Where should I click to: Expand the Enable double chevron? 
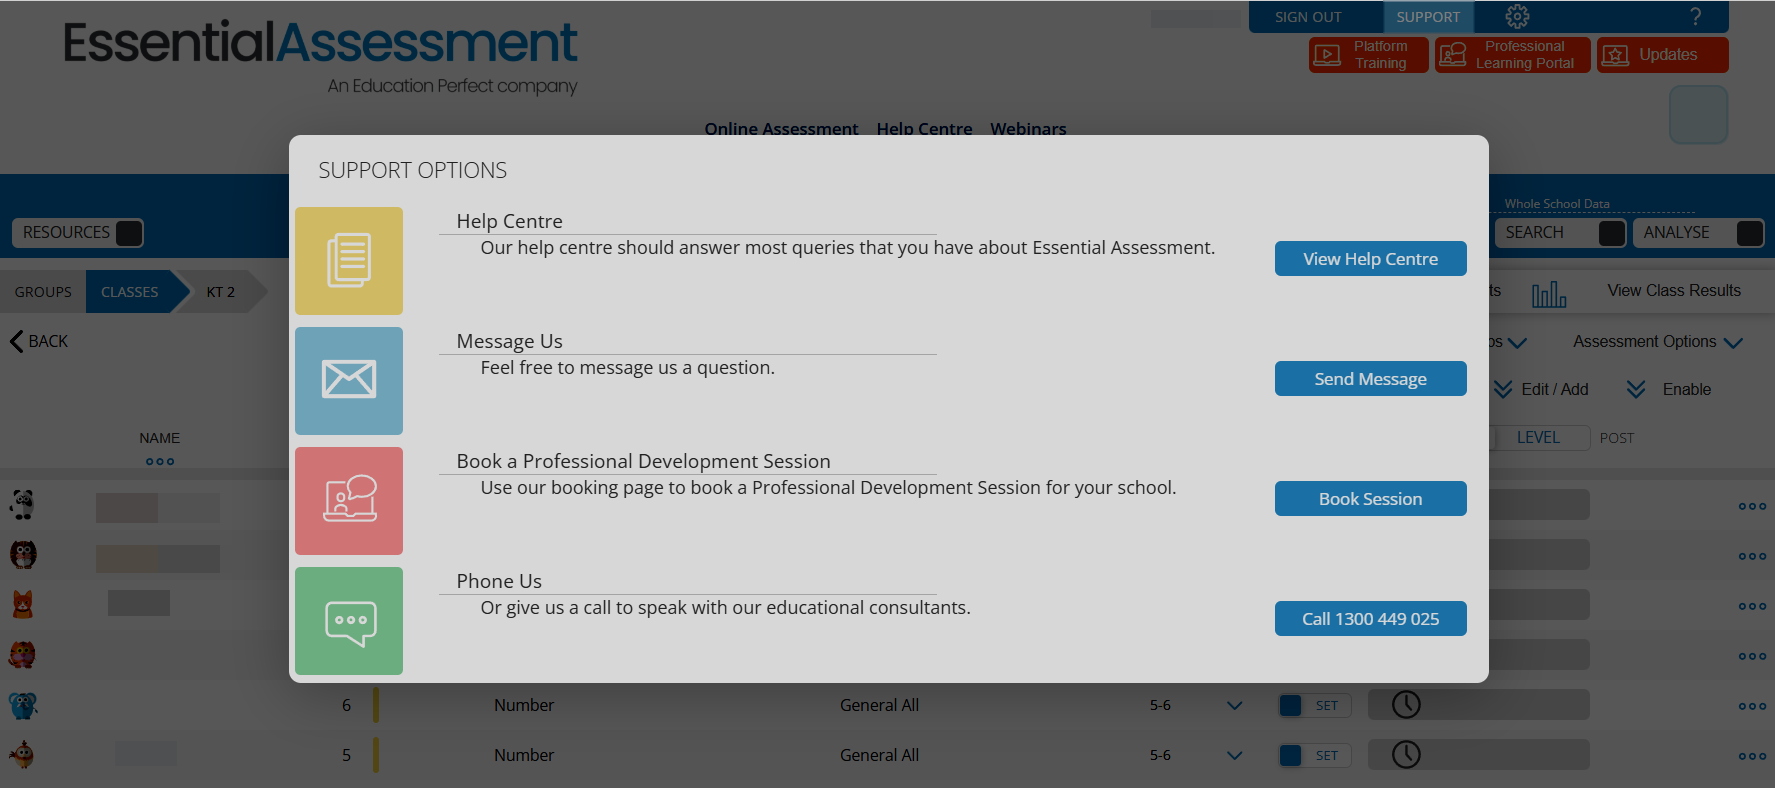pos(1636,389)
